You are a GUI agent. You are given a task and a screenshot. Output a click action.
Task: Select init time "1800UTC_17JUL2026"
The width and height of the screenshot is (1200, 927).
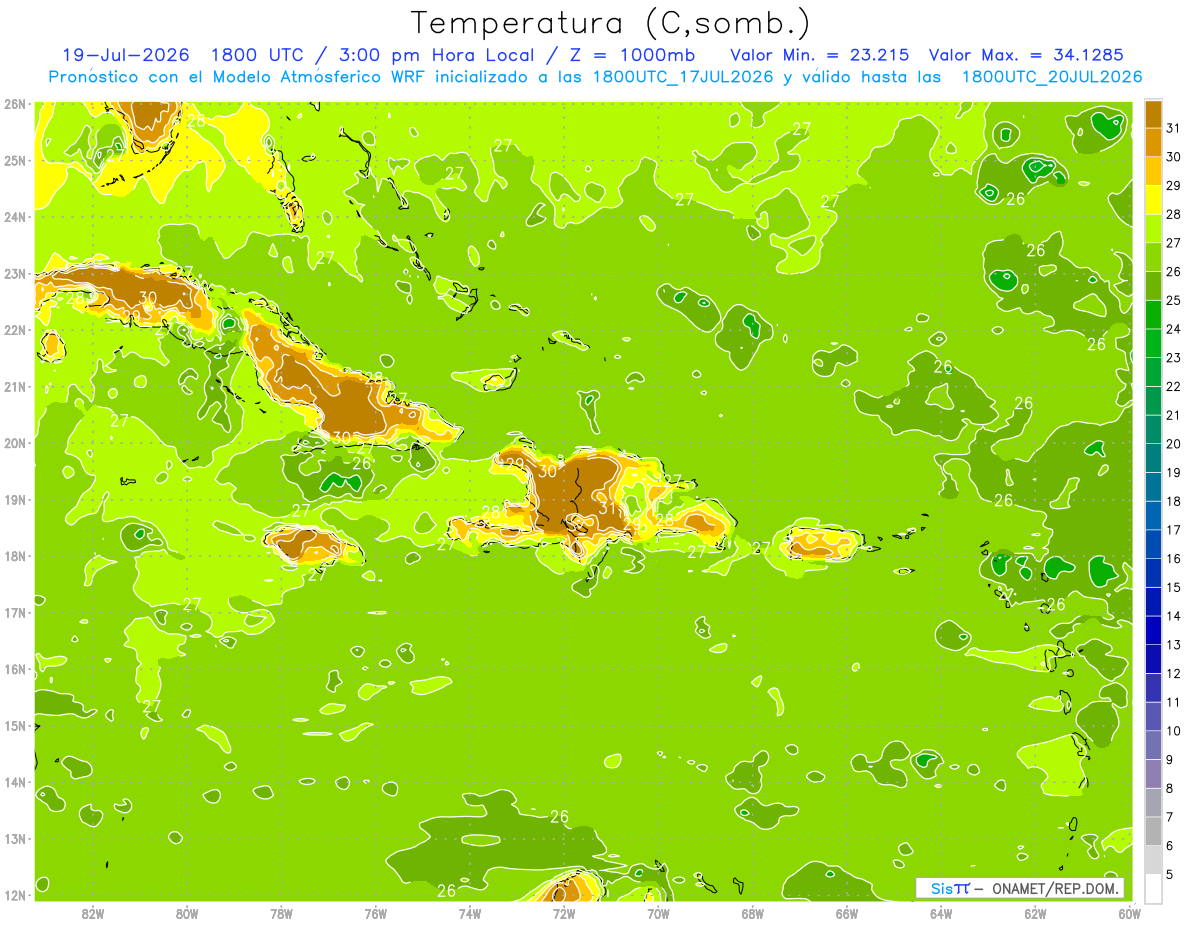click(x=683, y=77)
